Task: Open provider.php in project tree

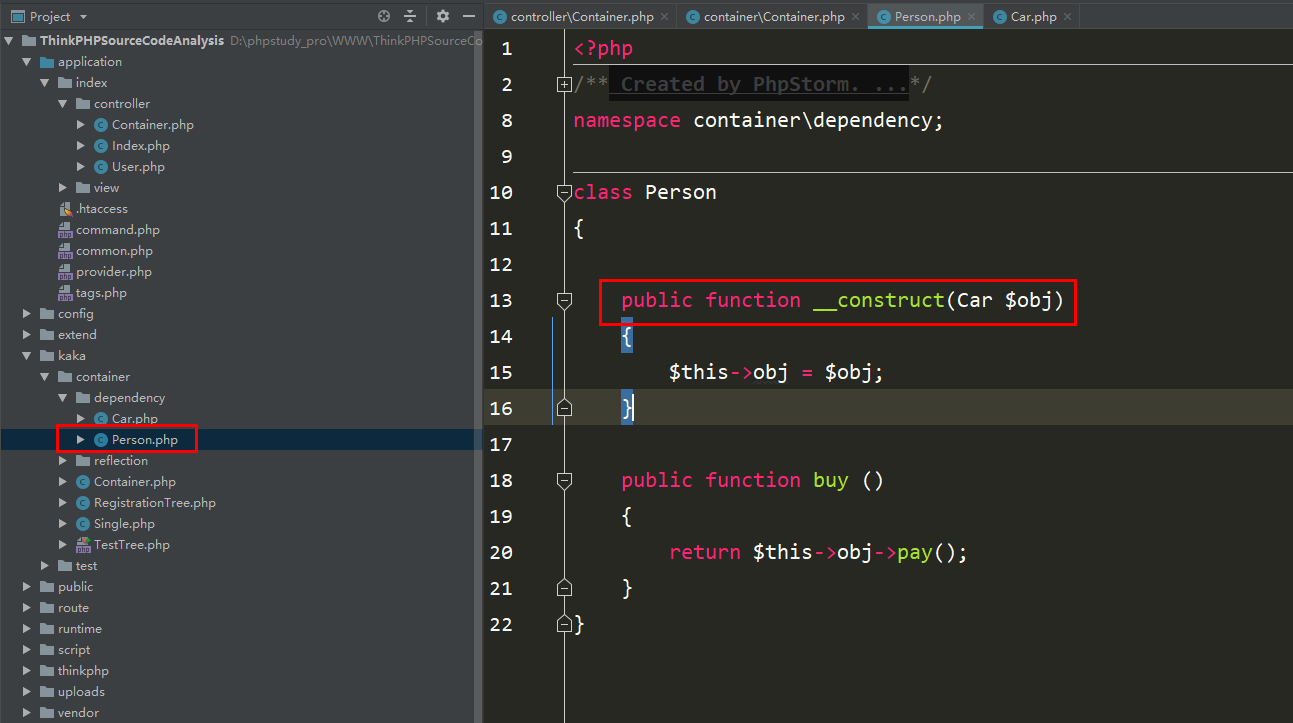Action: (114, 272)
